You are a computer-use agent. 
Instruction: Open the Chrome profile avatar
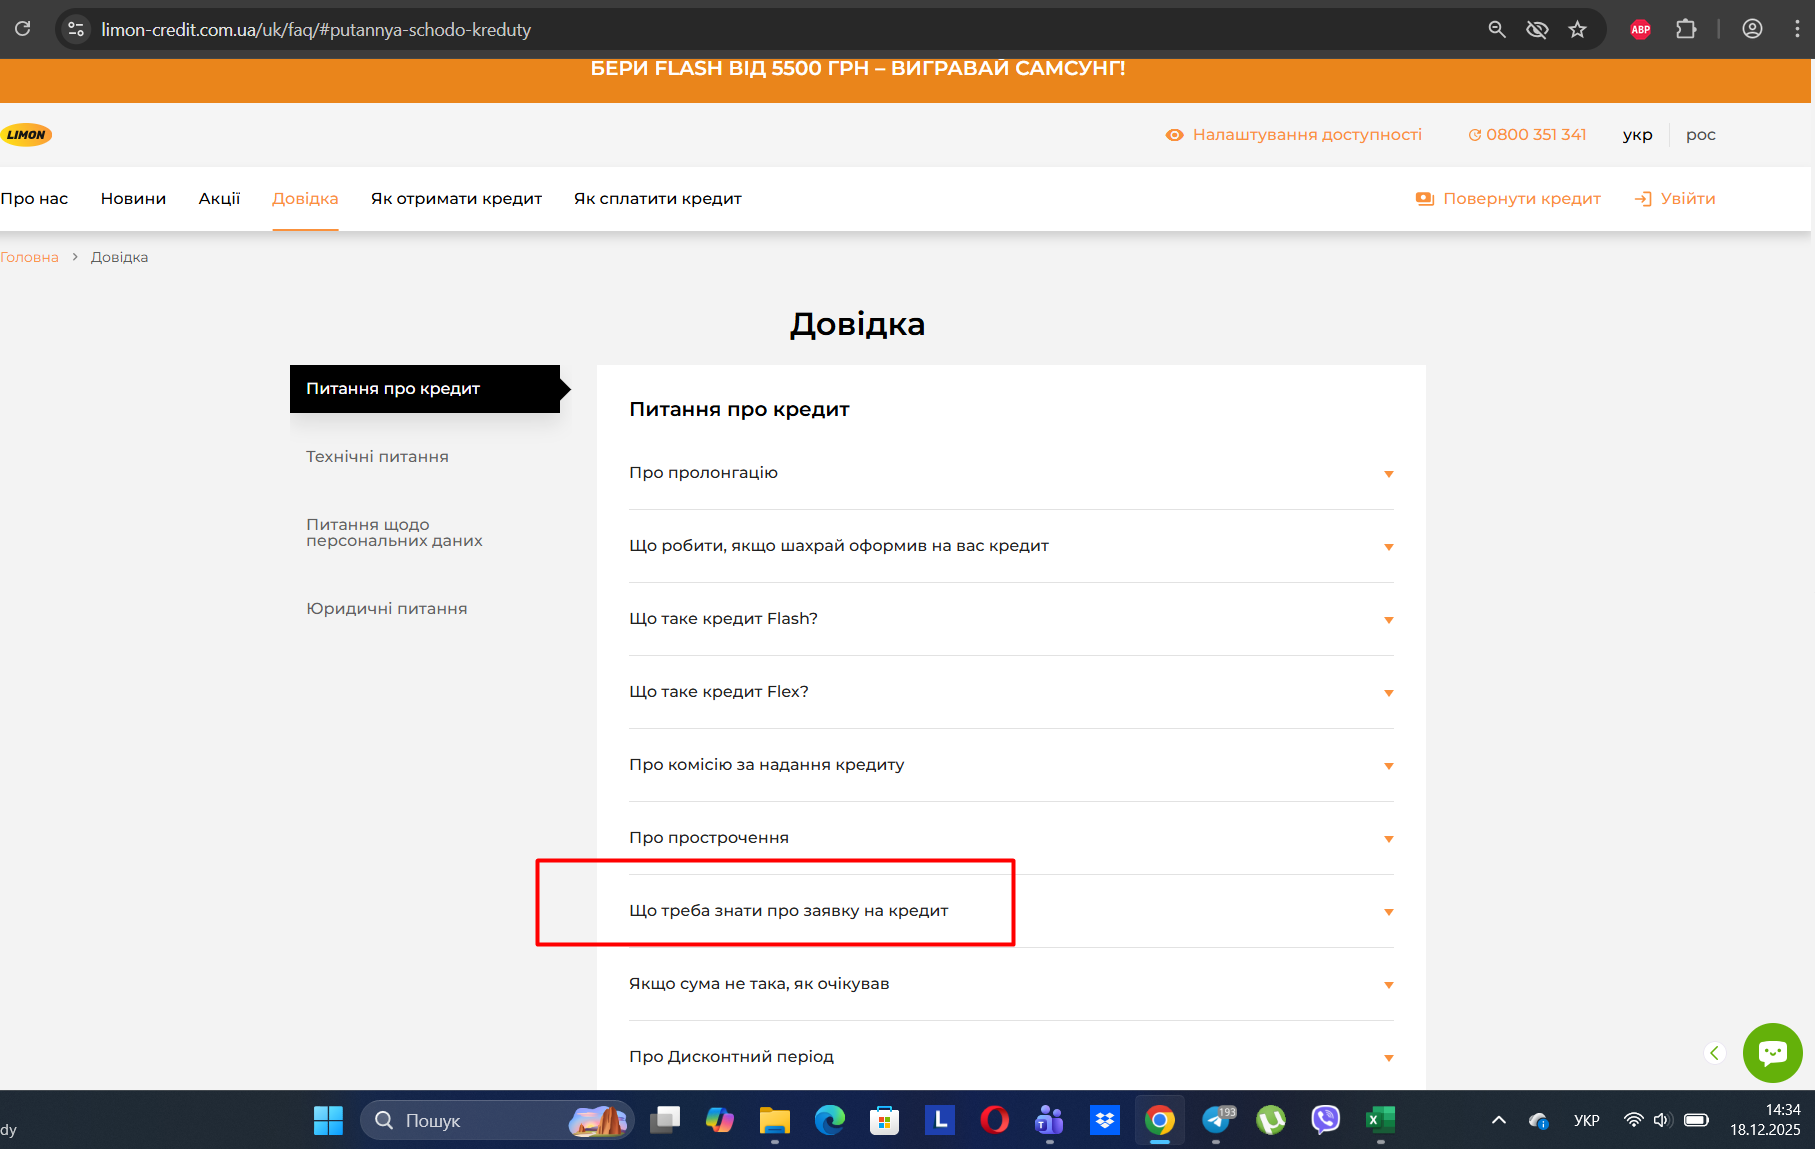(1752, 29)
